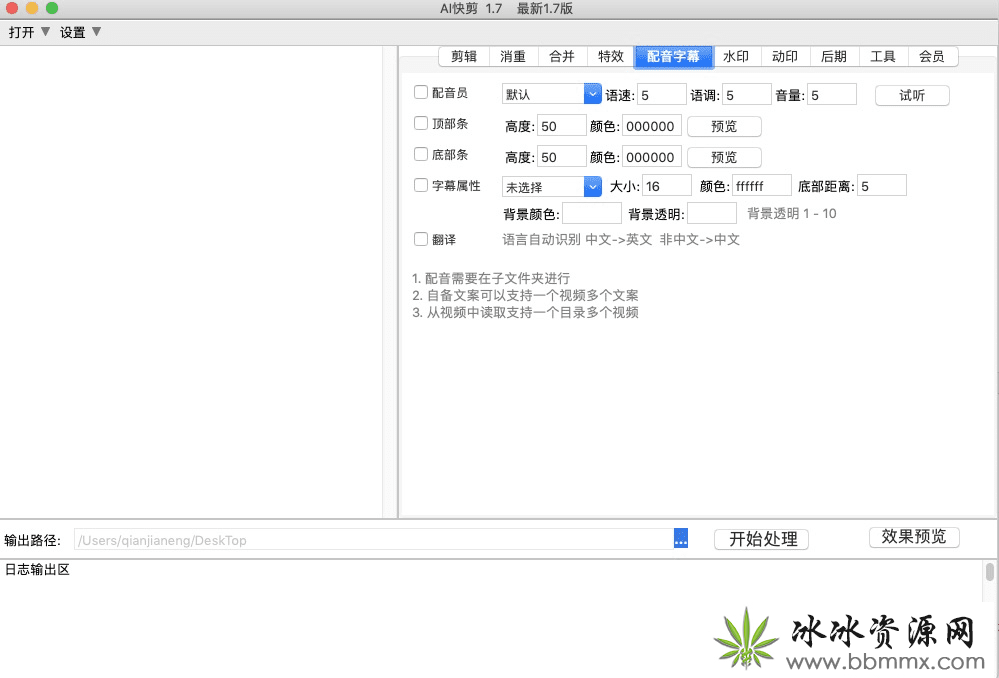Click the 底部条 颜色 field

[652, 157]
